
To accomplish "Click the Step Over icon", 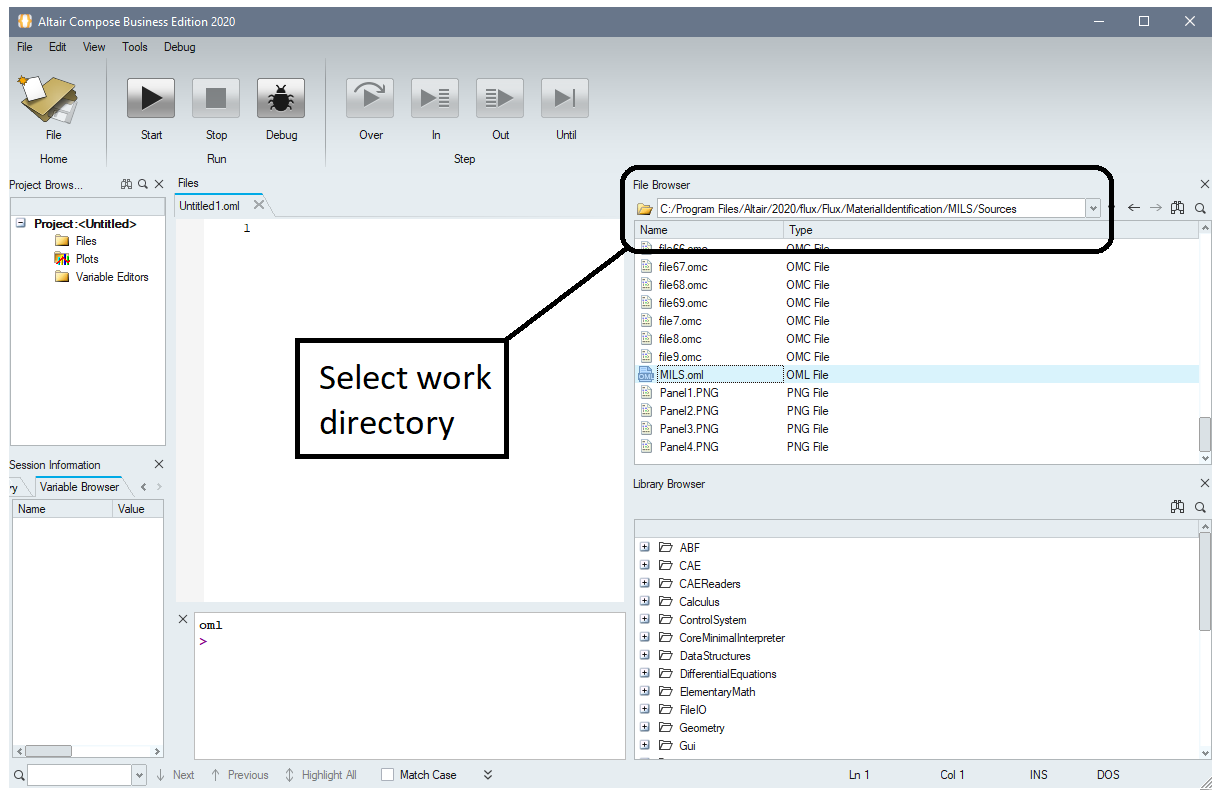I will [370, 98].
